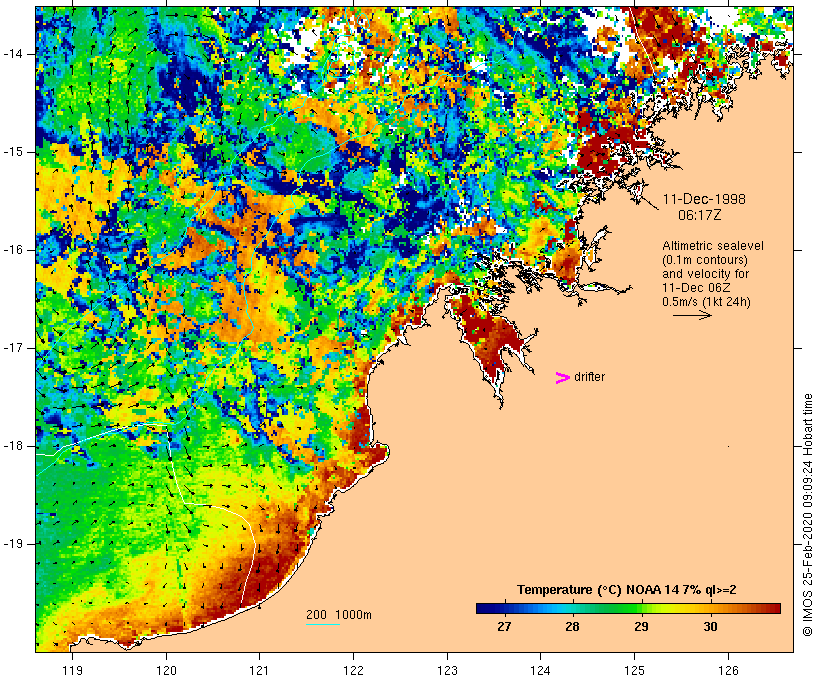The height and width of the screenshot is (680, 820).
Task: Click the '200 1000m' depth legend text
Action: click(339, 615)
